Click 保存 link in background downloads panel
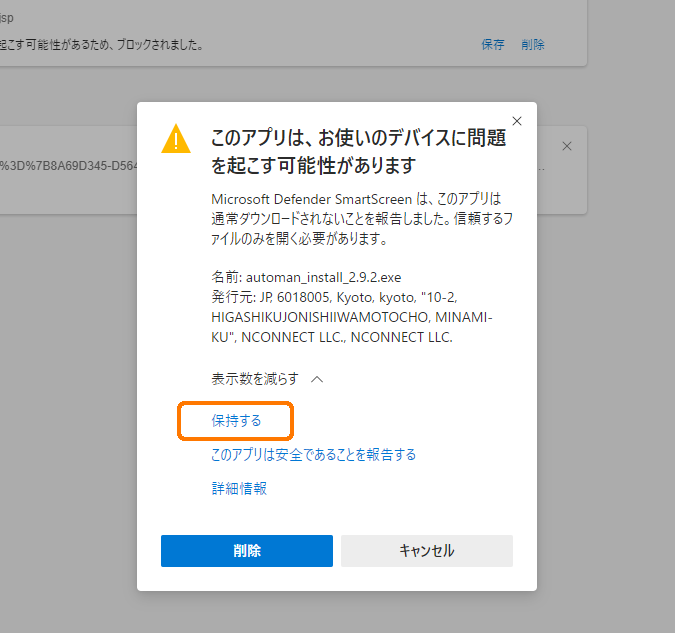The width and height of the screenshot is (675, 633). pos(493,44)
